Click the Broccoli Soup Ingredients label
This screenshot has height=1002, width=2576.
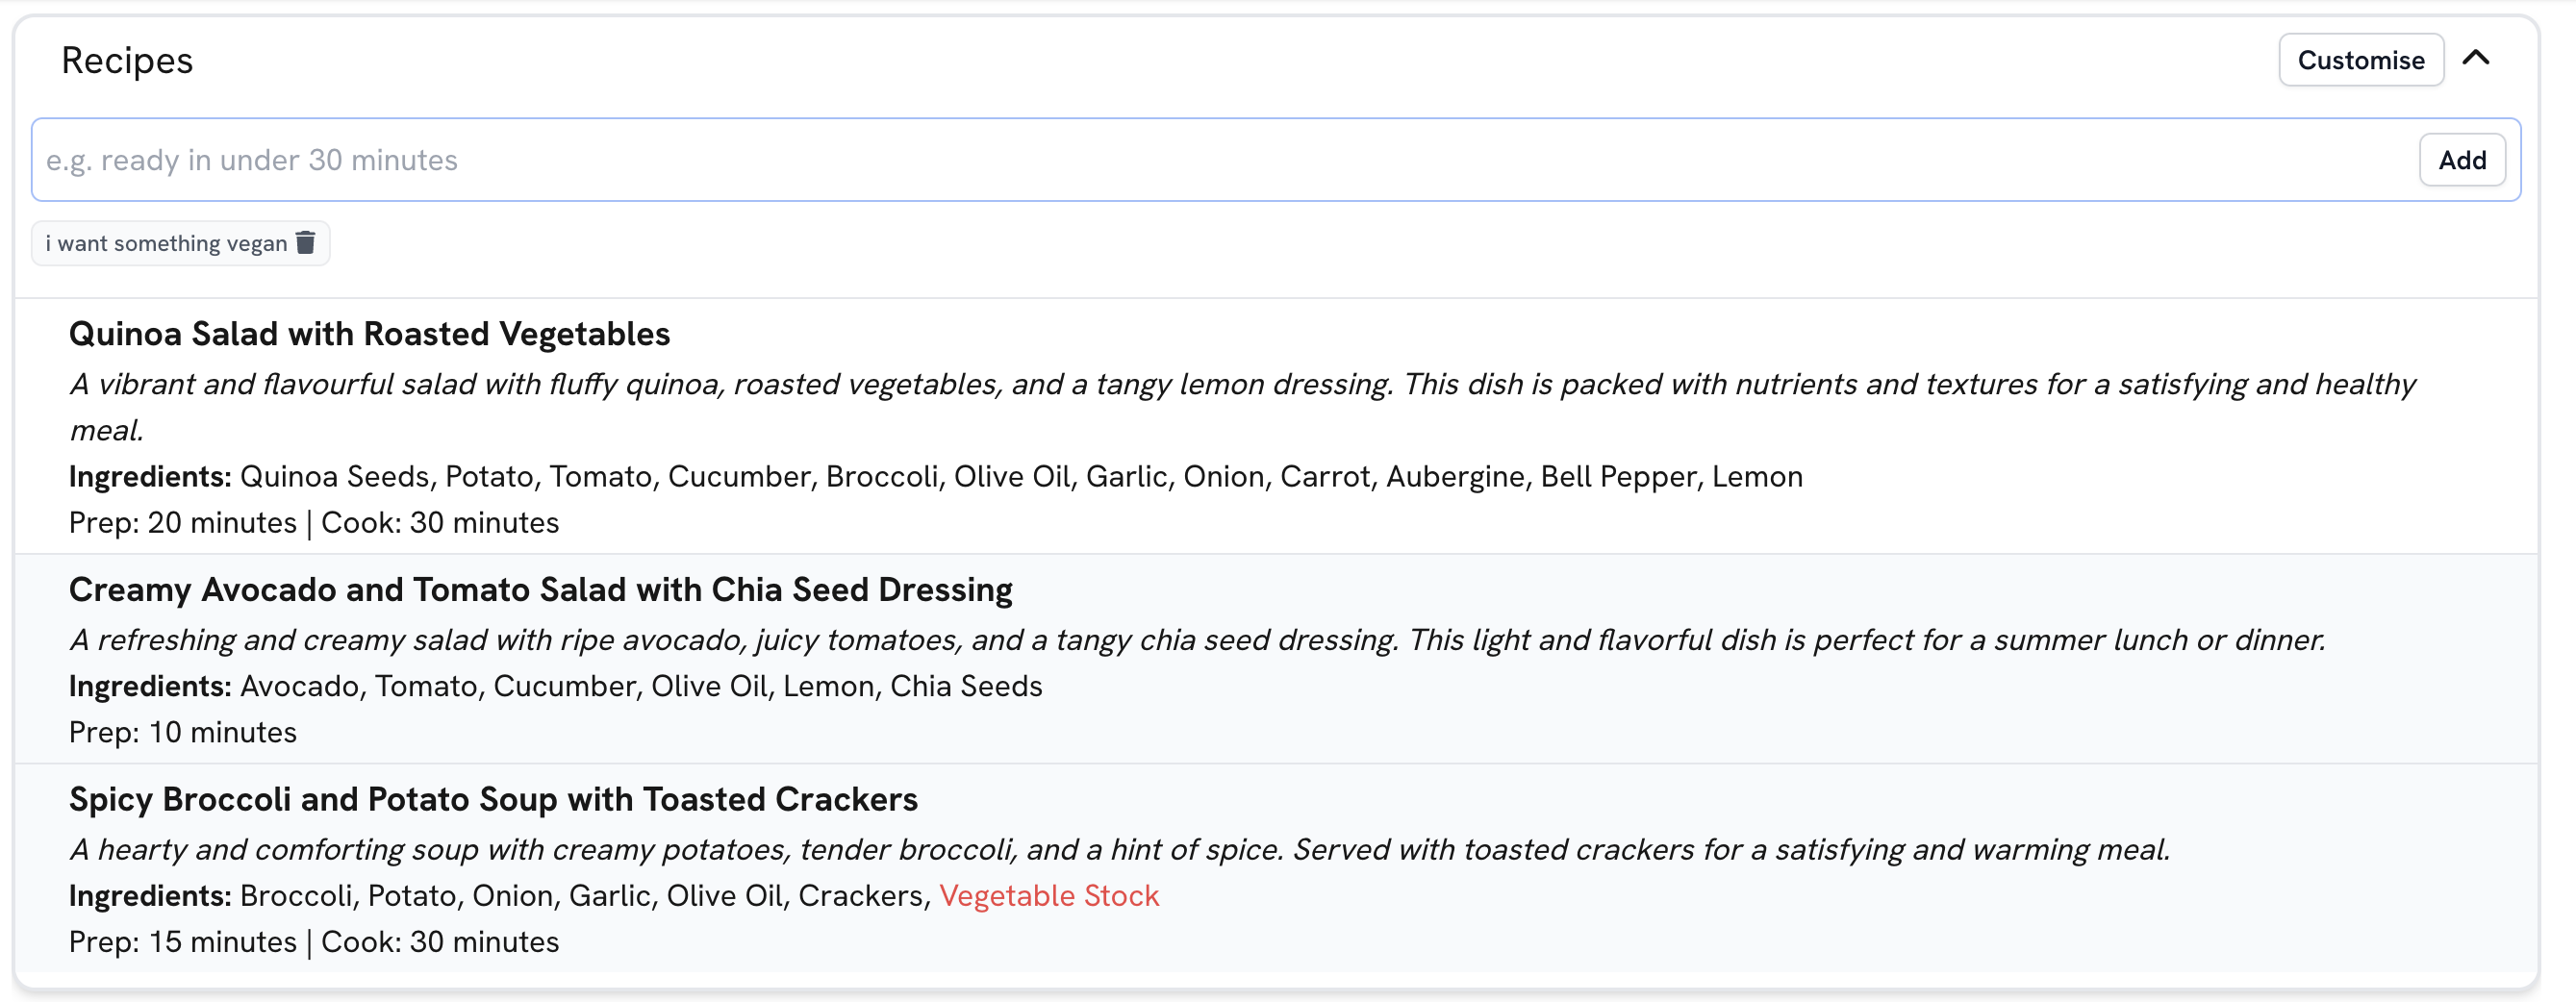coord(150,895)
